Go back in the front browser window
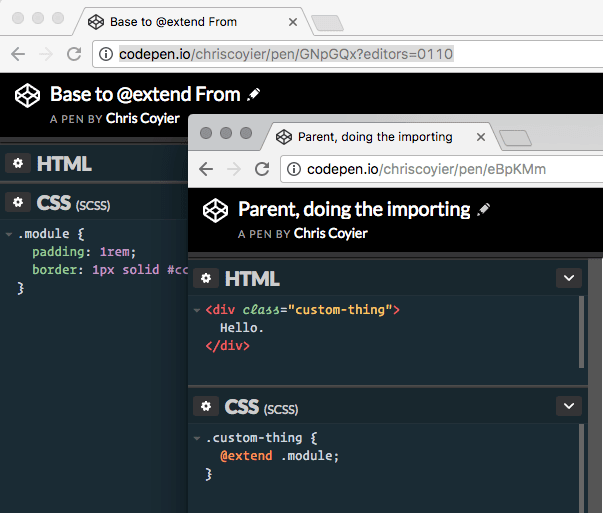603x513 pixels. [206, 169]
